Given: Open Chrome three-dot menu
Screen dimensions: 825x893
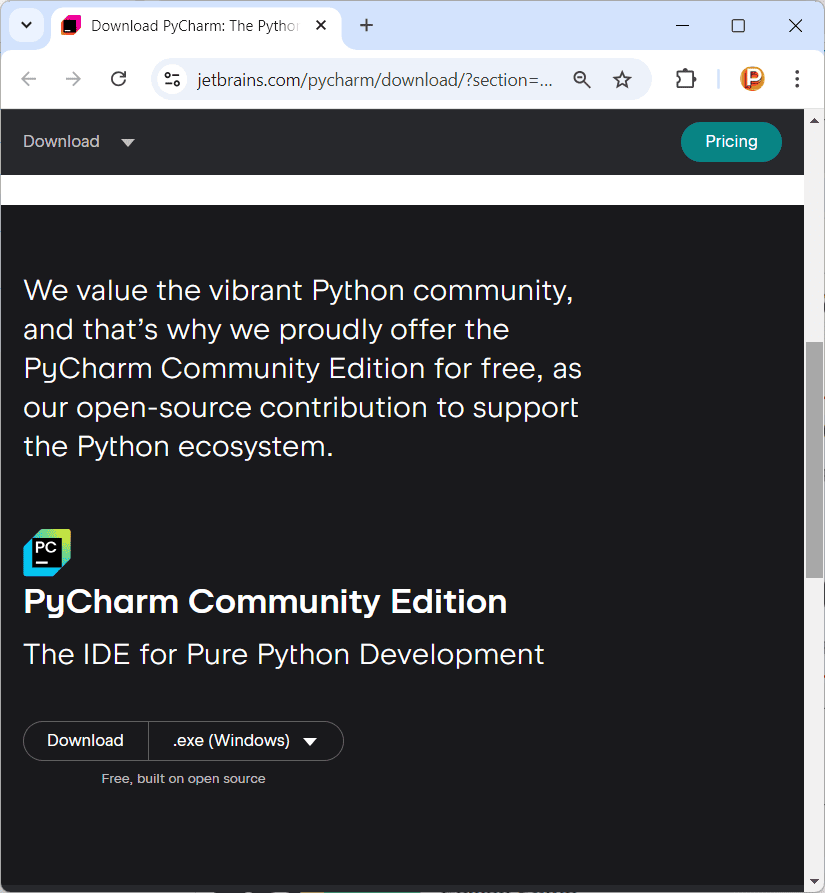Looking at the screenshot, I should 797,79.
